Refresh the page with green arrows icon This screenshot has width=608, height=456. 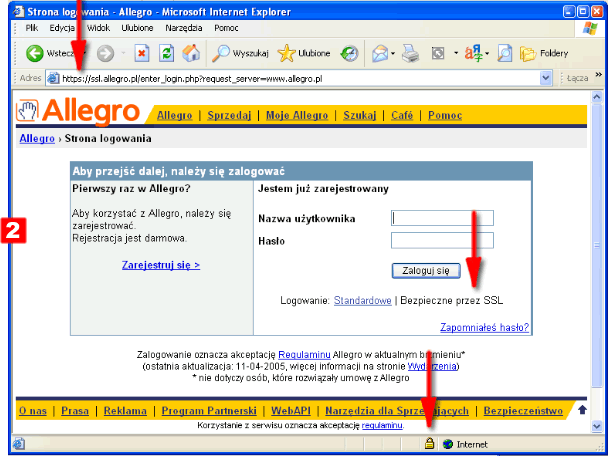167,54
